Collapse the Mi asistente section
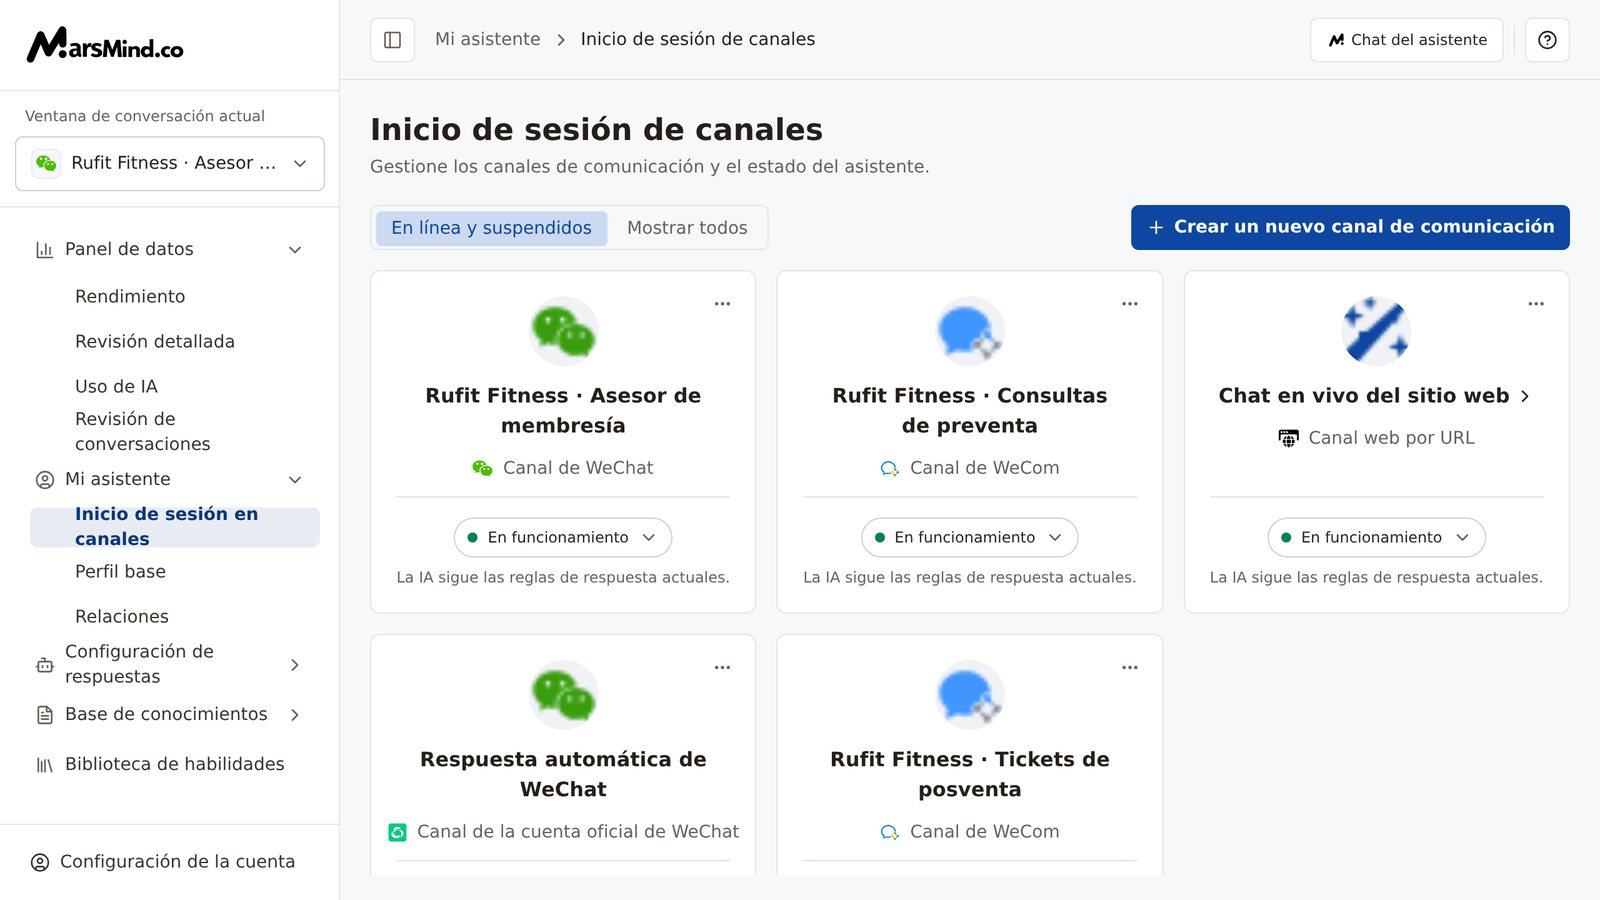The height and width of the screenshot is (900, 1600). point(295,480)
